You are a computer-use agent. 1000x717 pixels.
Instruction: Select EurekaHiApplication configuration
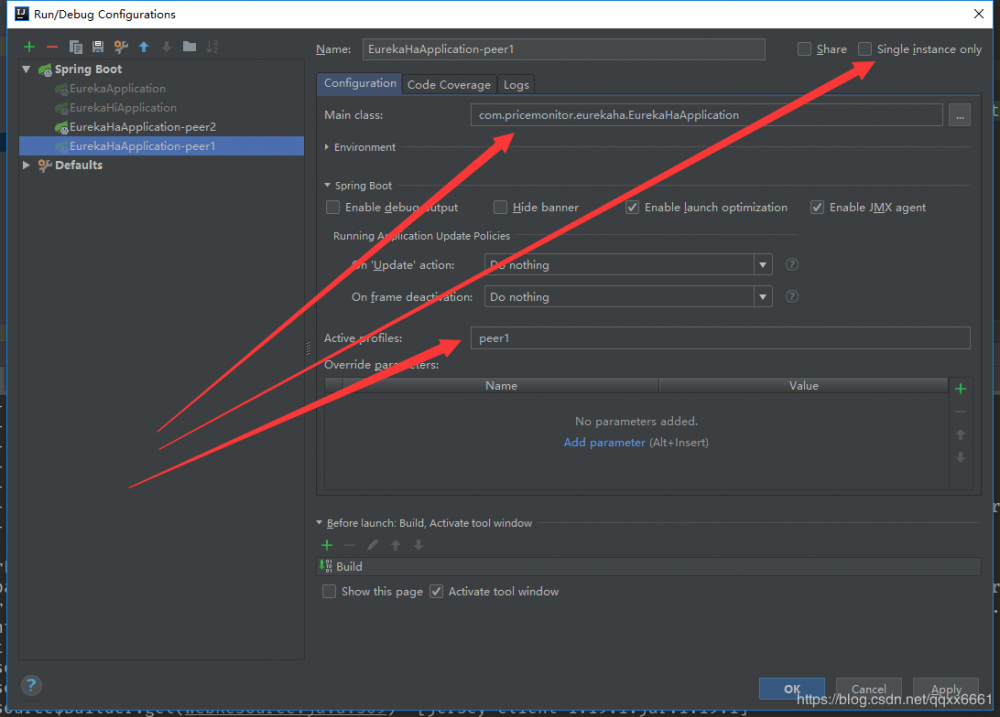[x=123, y=108]
